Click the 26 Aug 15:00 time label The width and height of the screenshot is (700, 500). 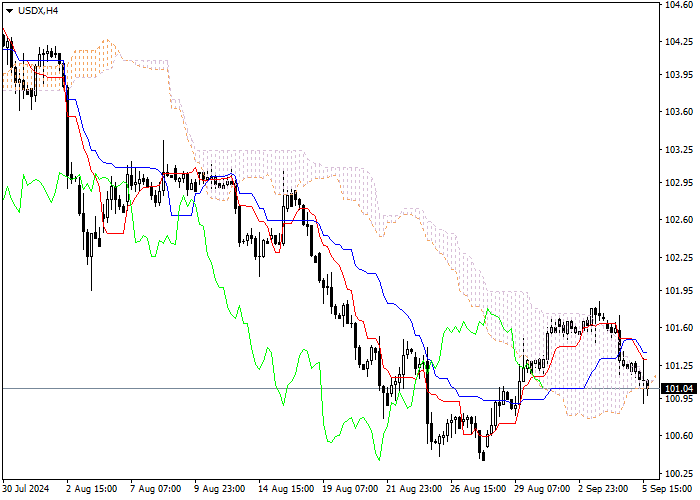pyautogui.click(x=478, y=488)
